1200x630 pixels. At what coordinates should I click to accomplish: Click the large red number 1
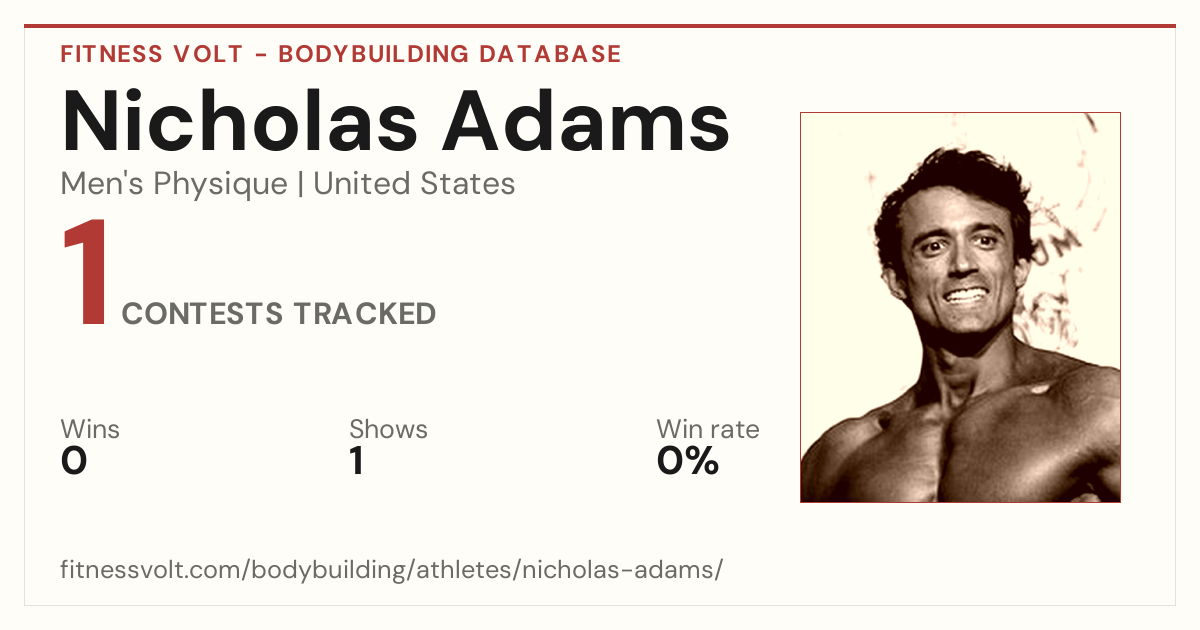(85, 274)
